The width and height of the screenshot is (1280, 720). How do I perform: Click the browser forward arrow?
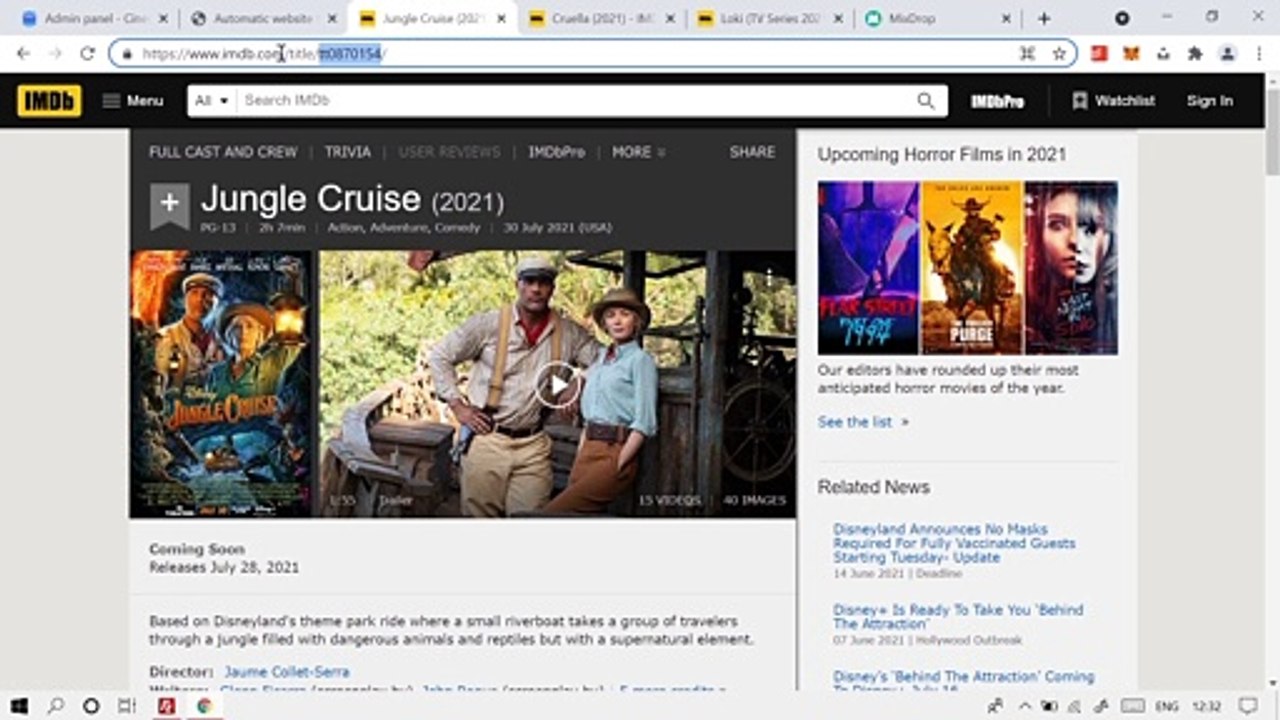pos(56,54)
